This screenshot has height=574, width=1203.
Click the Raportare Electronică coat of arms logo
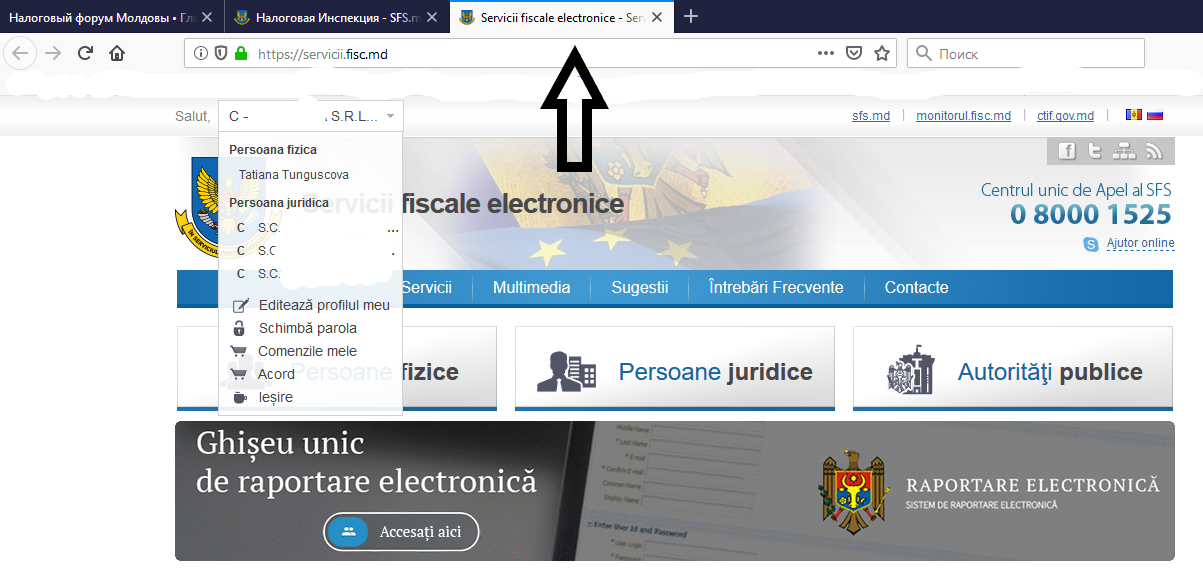tap(854, 492)
